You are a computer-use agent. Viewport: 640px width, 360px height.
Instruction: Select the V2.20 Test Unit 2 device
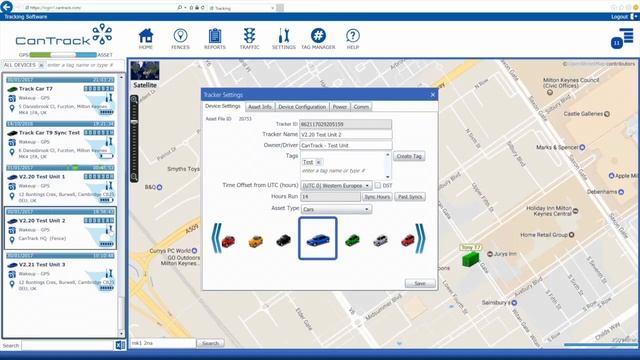pyautogui.click(x=60, y=228)
